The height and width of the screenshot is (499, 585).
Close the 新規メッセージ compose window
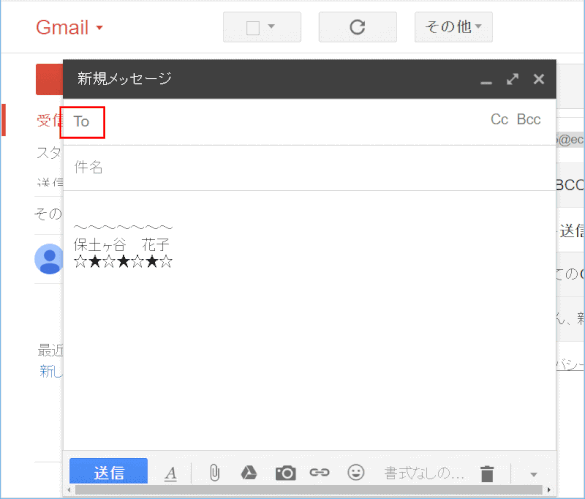click(539, 79)
